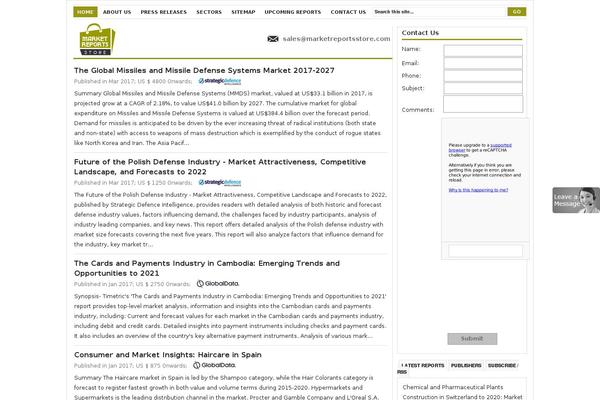Screen dimensions: 600x400
Task: Open the Subscribe / RSS tab
Action: [x=502, y=366]
